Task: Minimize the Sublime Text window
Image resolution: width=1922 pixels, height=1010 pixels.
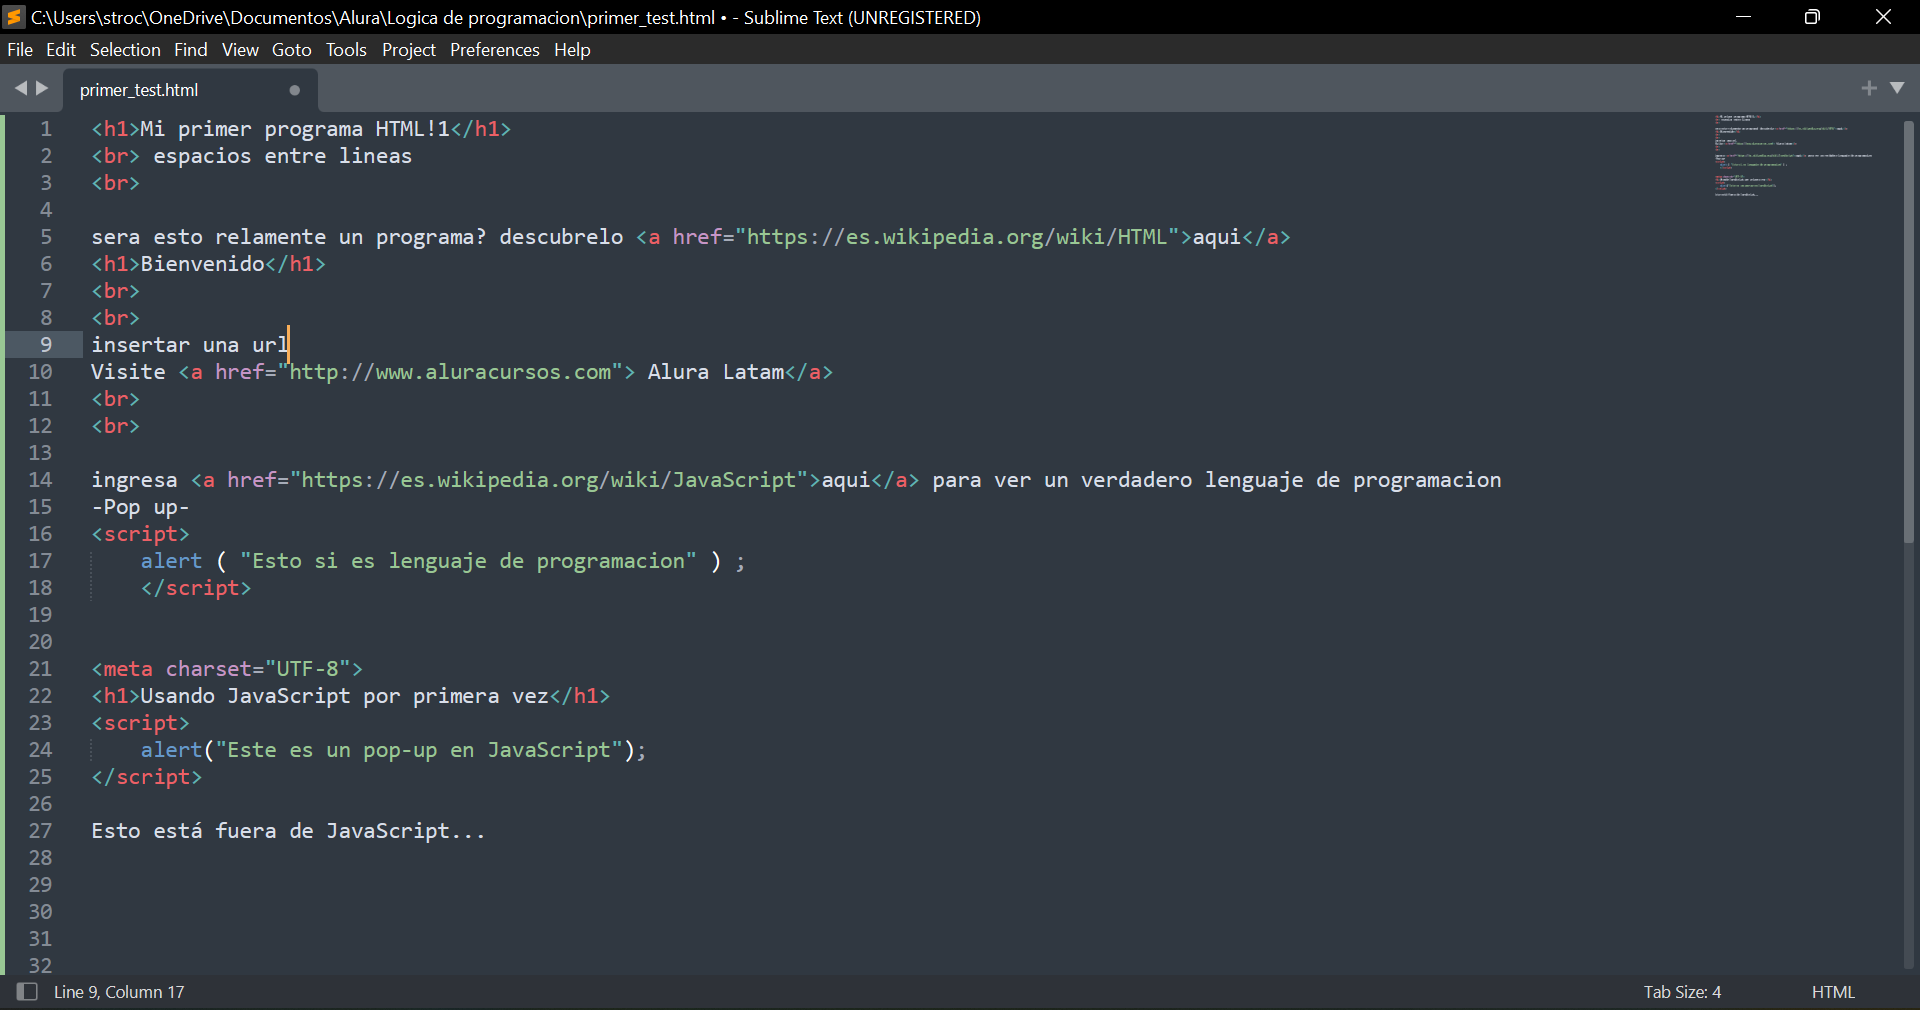Action: [x=1743, y=17]
